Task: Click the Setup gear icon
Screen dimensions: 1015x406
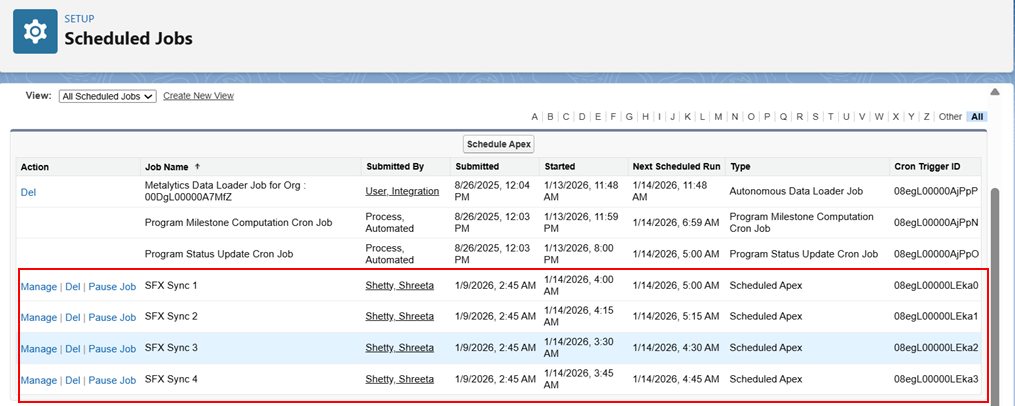Action: (x=35, y=32)
